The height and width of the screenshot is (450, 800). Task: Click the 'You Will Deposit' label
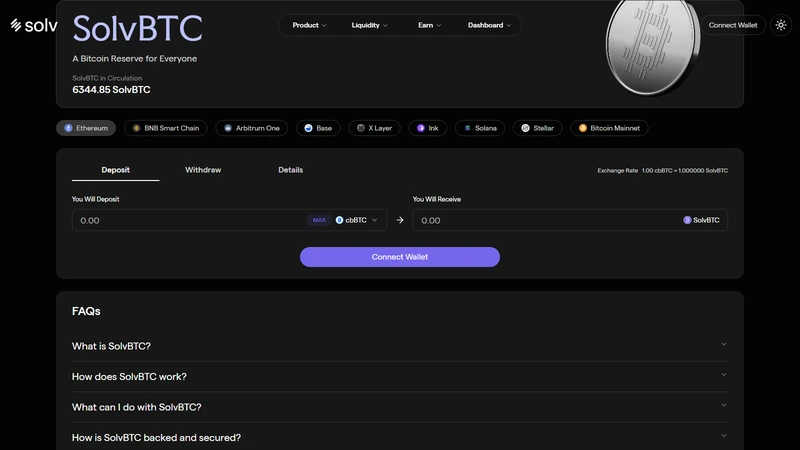95,199
